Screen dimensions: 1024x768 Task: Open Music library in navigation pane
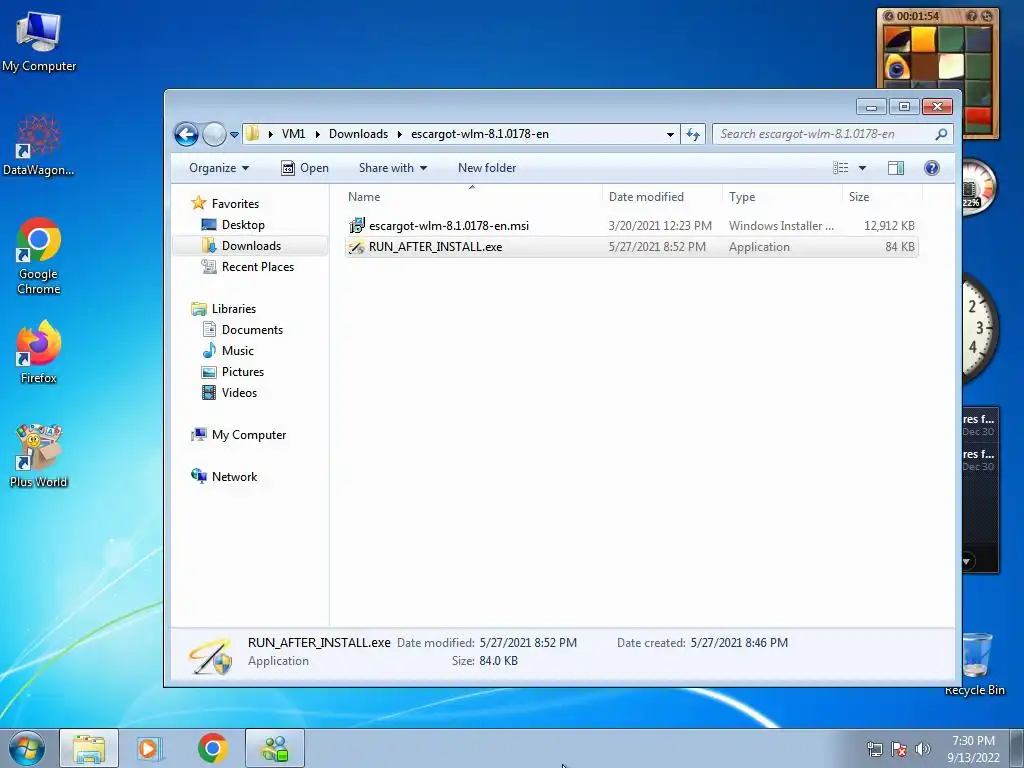[x=238, y=351]
